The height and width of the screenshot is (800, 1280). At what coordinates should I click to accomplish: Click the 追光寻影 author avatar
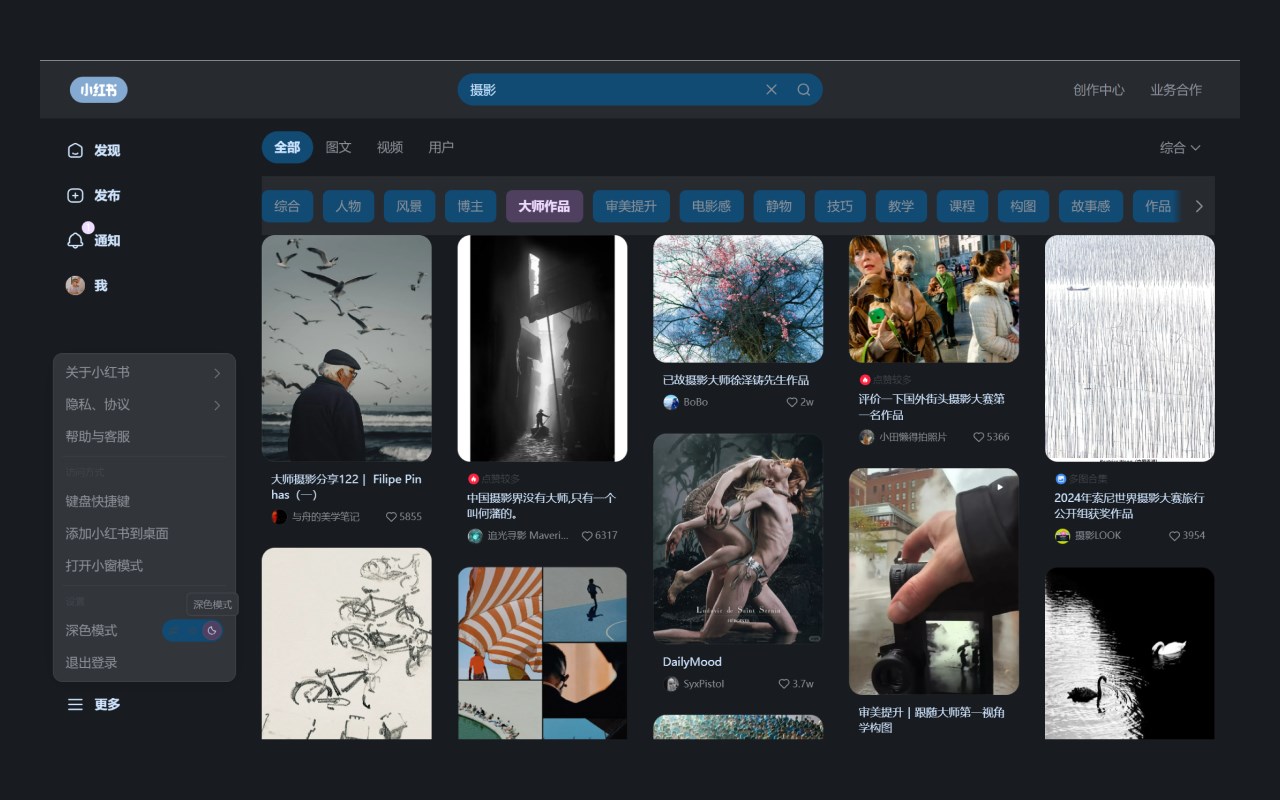pyautogui.click(x=475, y=536)
